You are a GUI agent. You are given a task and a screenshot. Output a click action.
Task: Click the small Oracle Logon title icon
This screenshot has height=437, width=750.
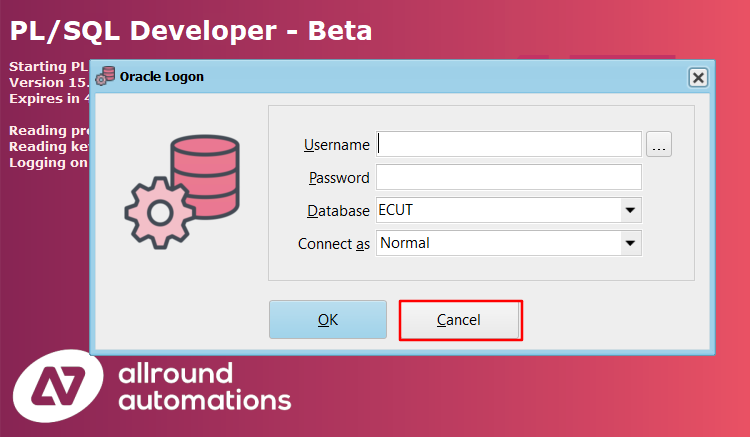105,77
